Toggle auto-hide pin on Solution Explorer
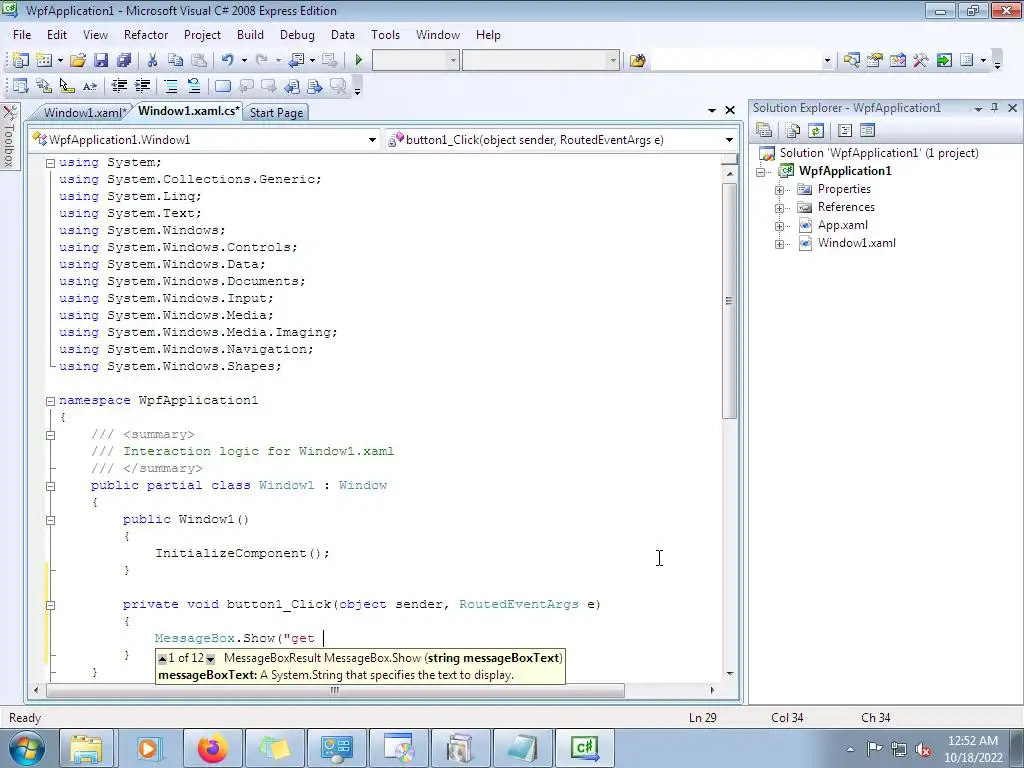Viewport: 1024px width, 768px height. point(995,108)
